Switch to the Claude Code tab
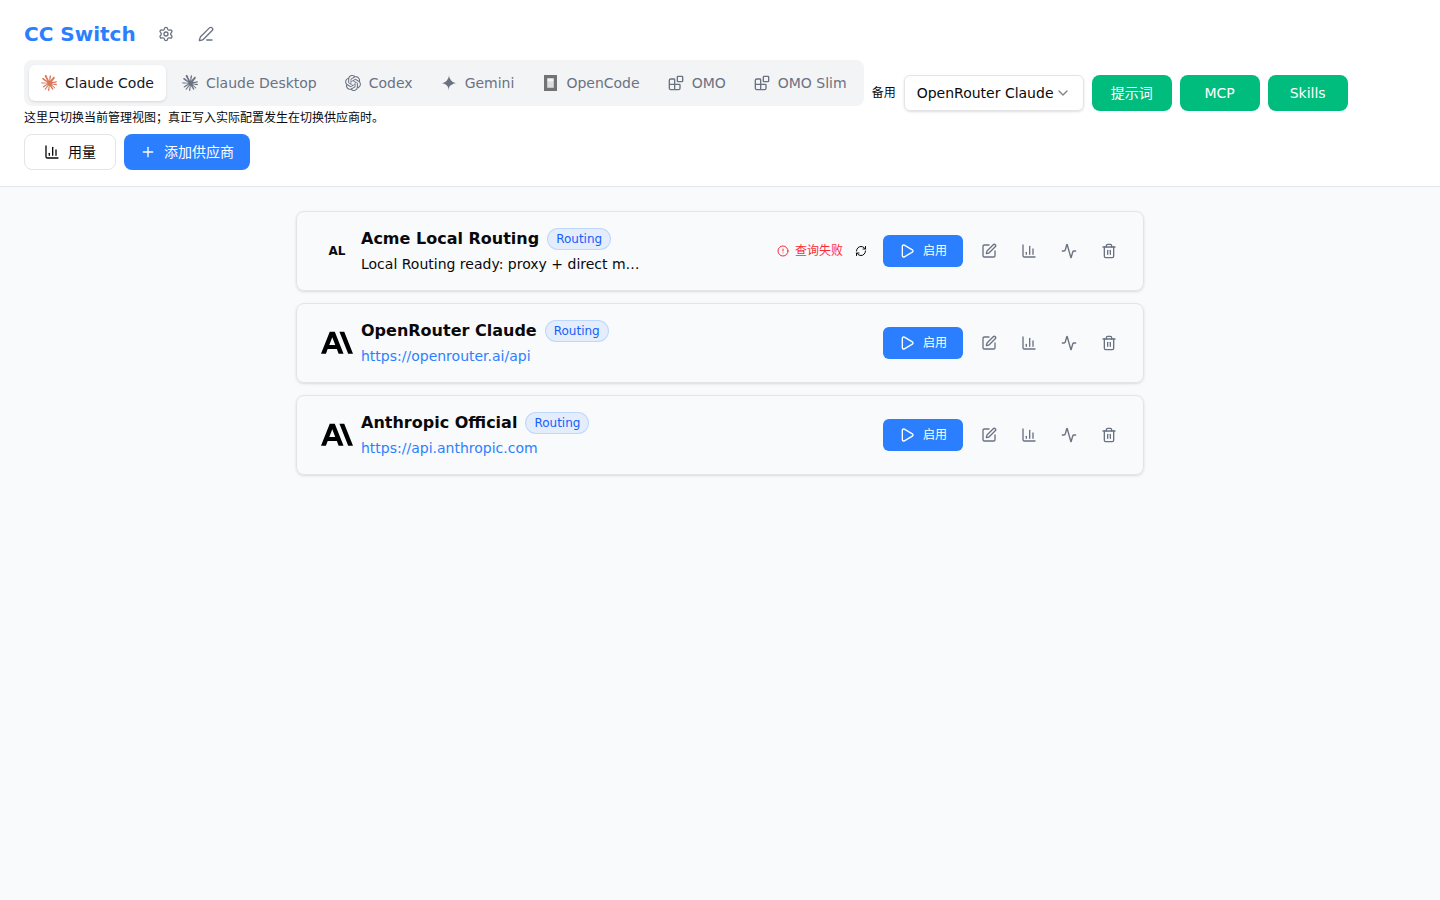 [x=97, y=83]
